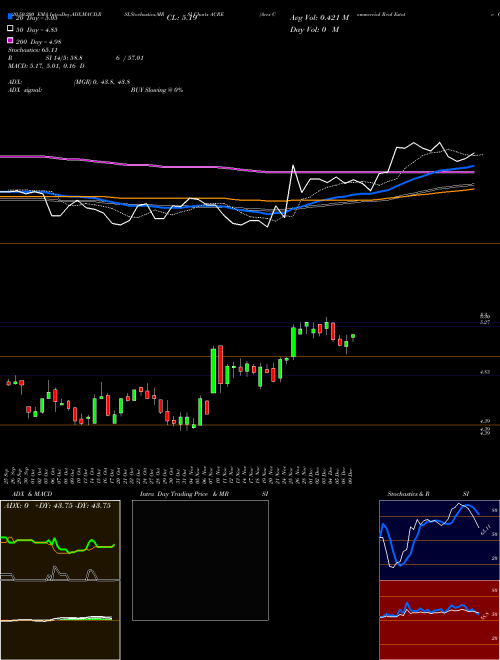Select the '20 Day = 5.03' legend text
Screen dimensions: 500x660
[x=35, y=18]
